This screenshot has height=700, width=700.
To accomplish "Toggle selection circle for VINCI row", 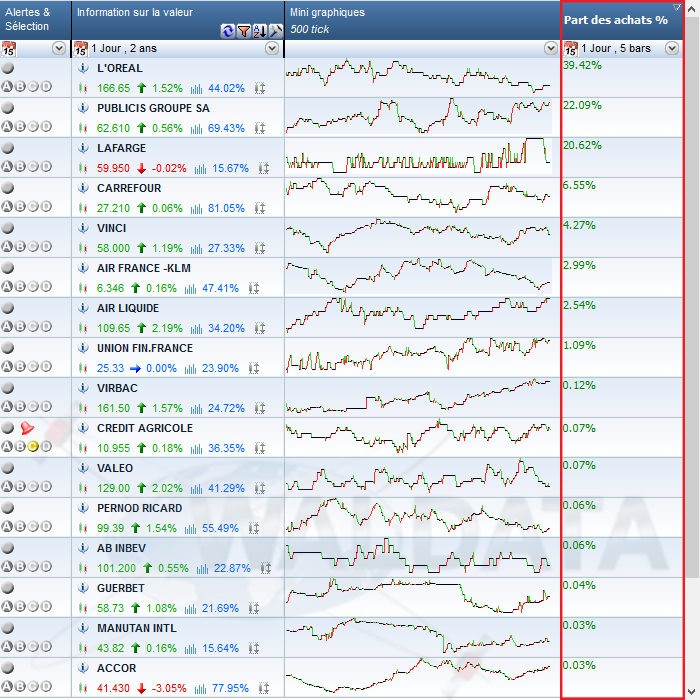I will click(8, 228).
